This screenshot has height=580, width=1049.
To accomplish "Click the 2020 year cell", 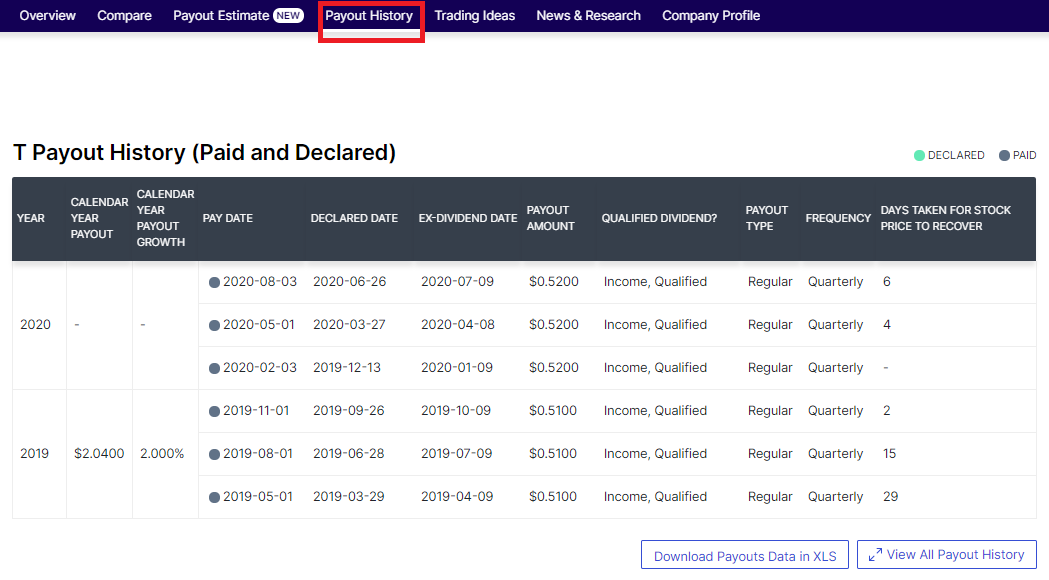I will 35,324.
